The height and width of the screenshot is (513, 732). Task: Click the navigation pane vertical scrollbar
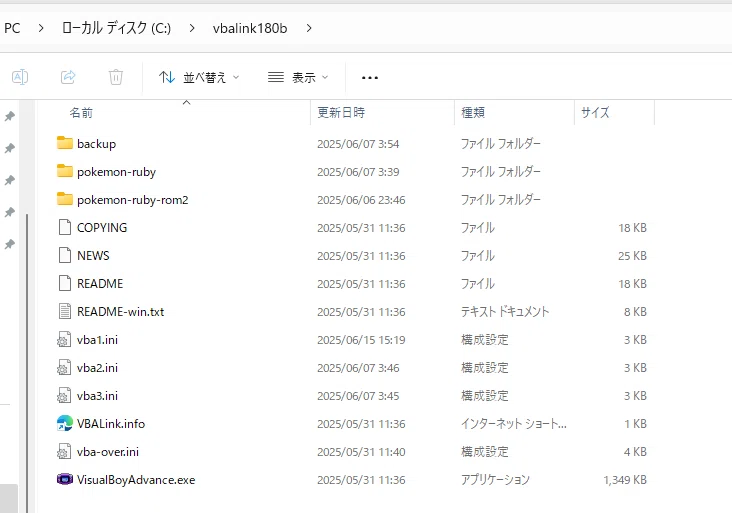tap(27, 363)
